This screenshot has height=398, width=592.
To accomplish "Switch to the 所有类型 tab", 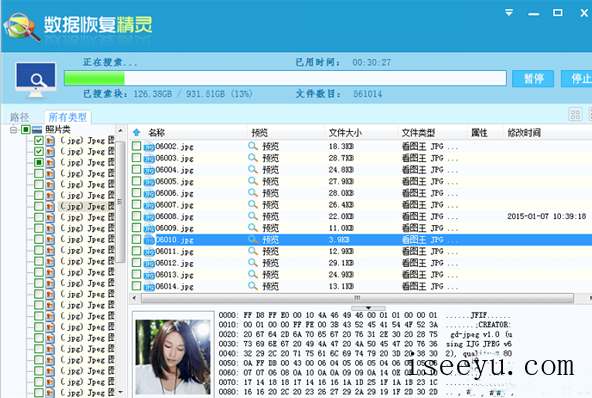I will (68, 117).
